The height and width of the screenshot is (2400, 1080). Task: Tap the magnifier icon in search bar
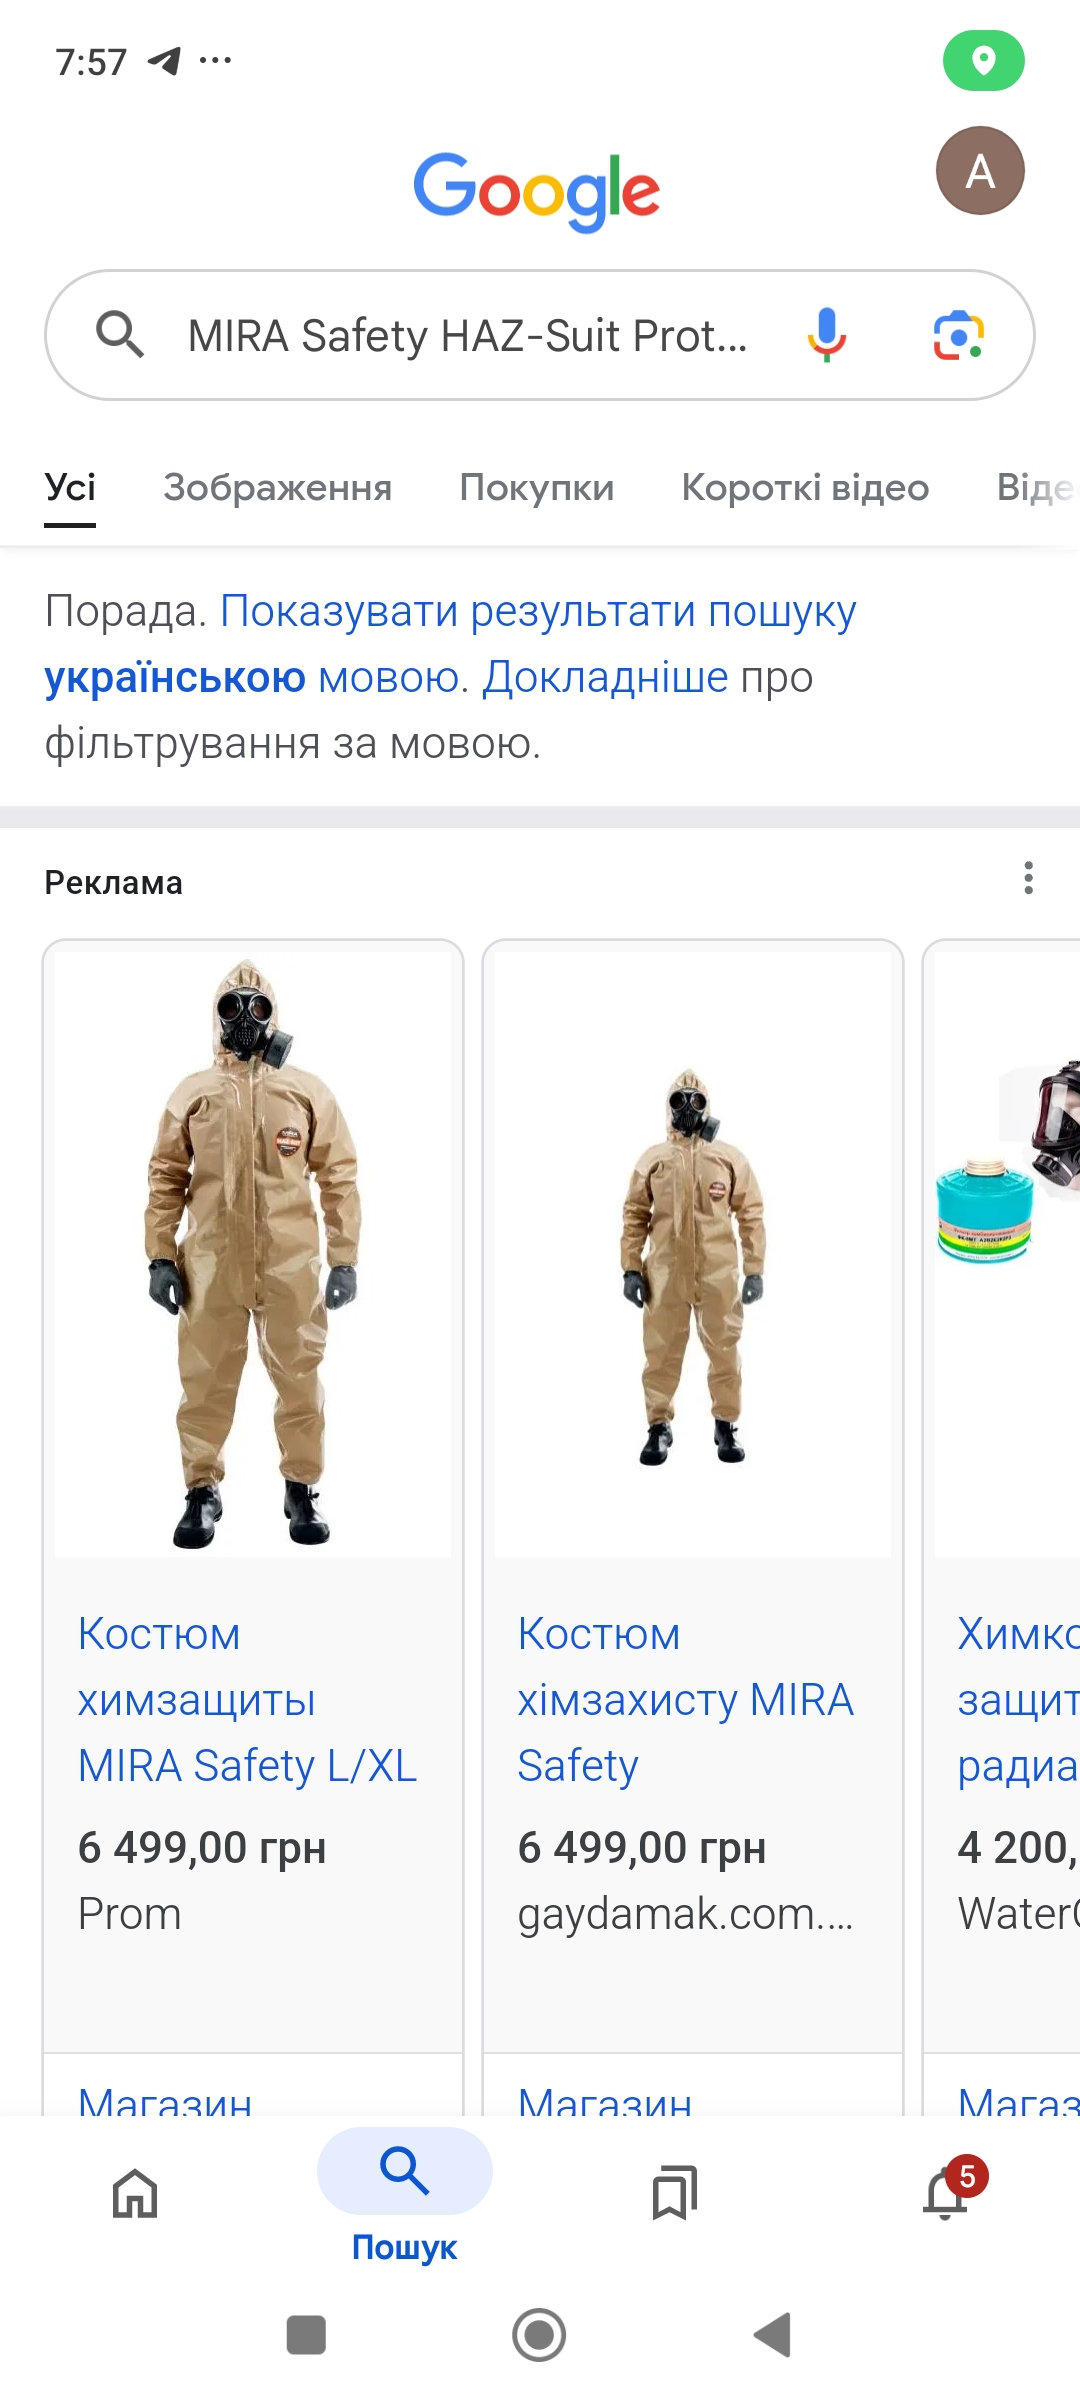(120, 334)
